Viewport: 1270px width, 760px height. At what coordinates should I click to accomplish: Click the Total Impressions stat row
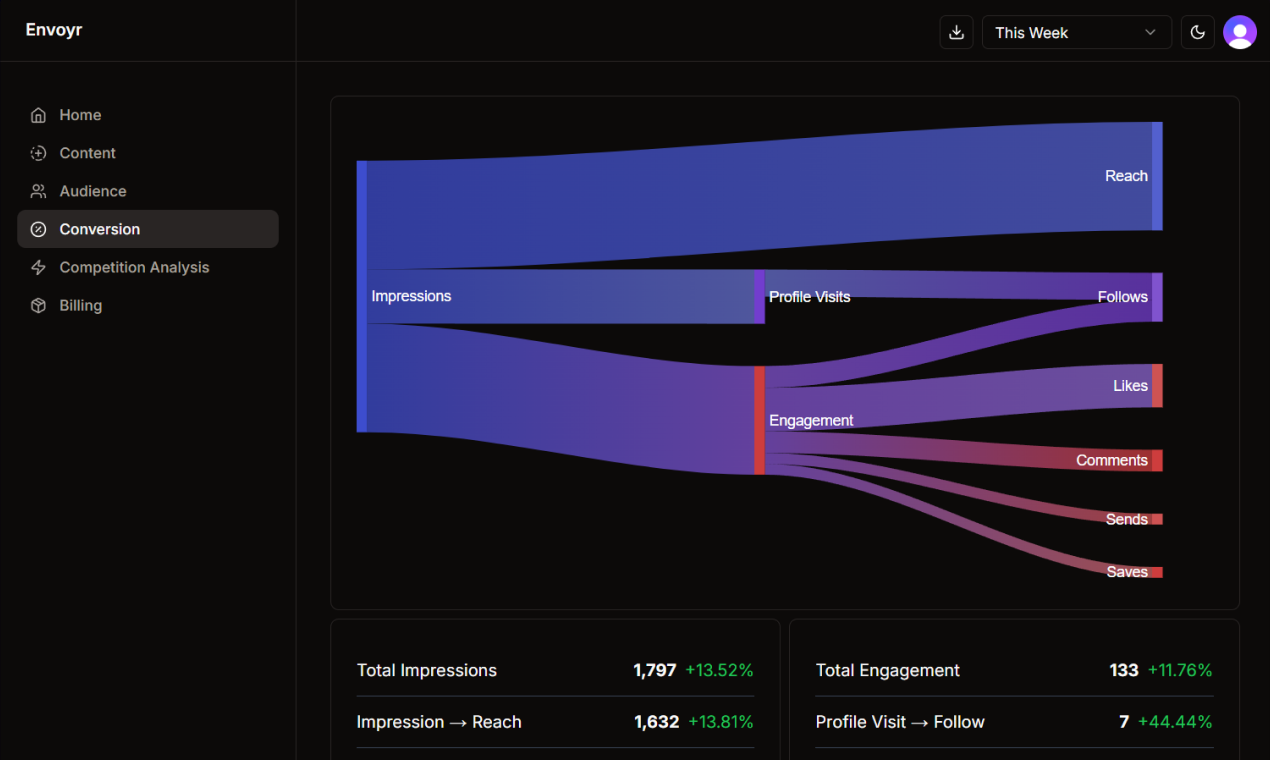click(555, 670)
